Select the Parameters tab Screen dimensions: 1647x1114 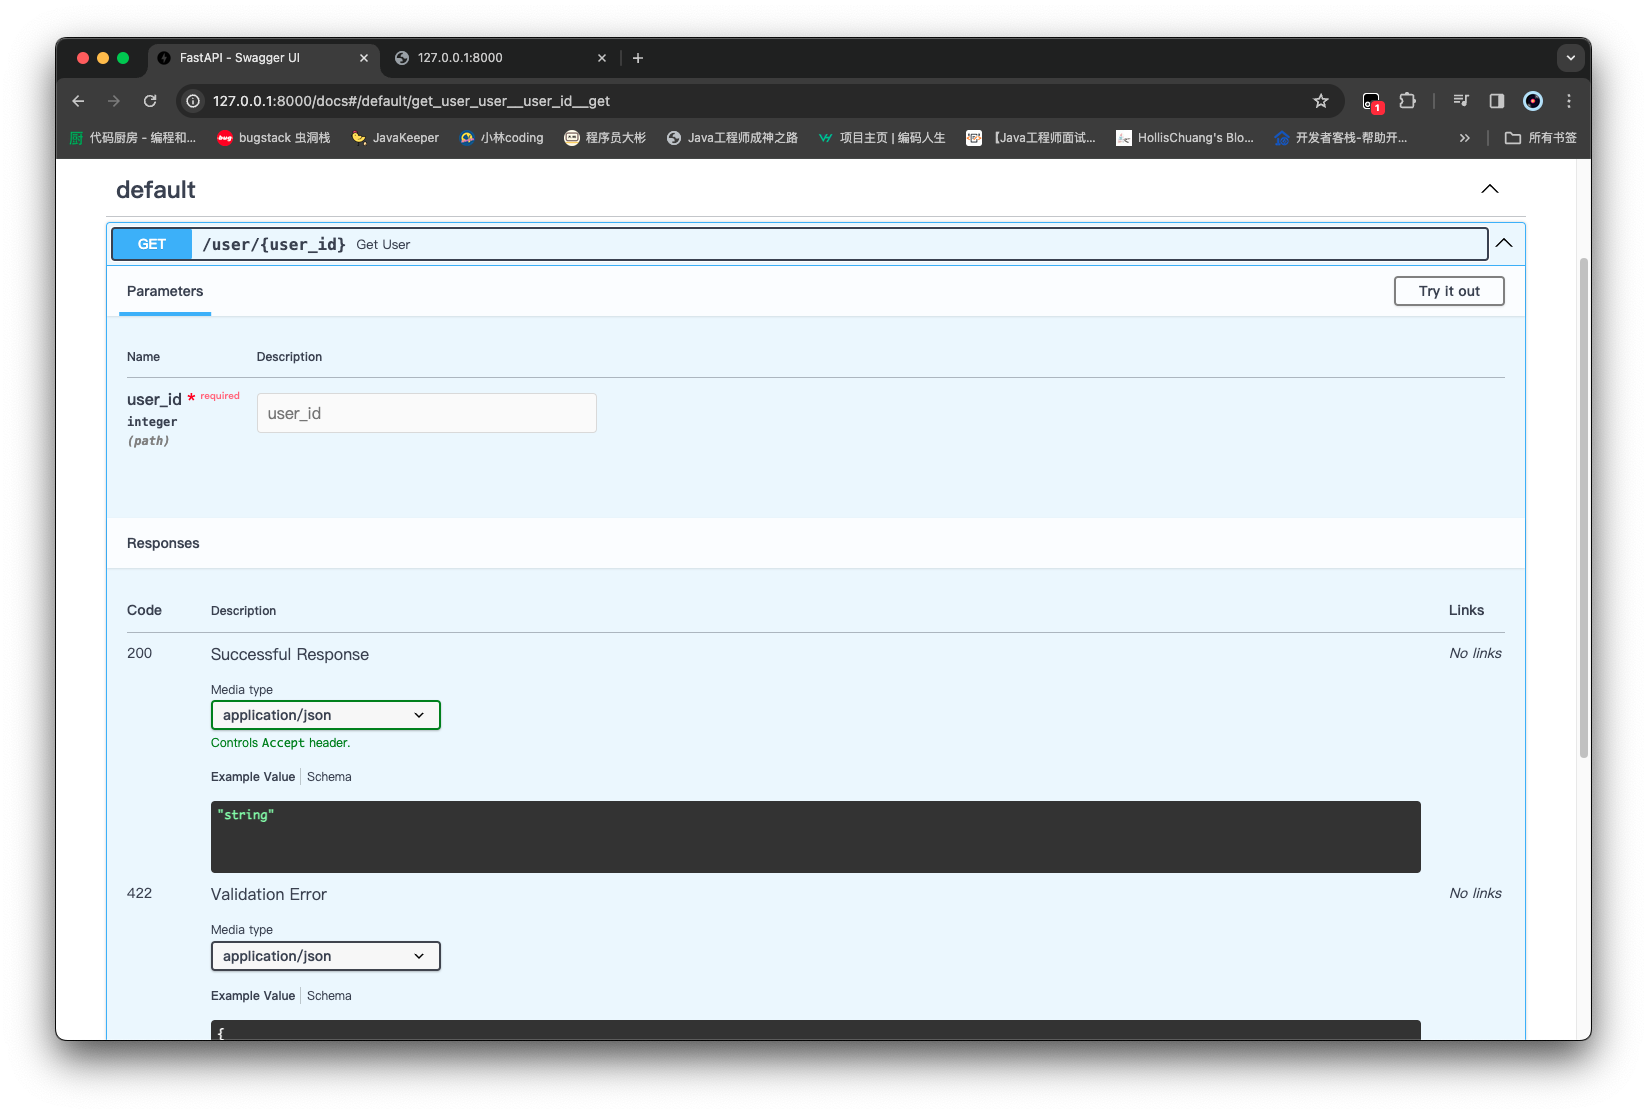(165, 291)
